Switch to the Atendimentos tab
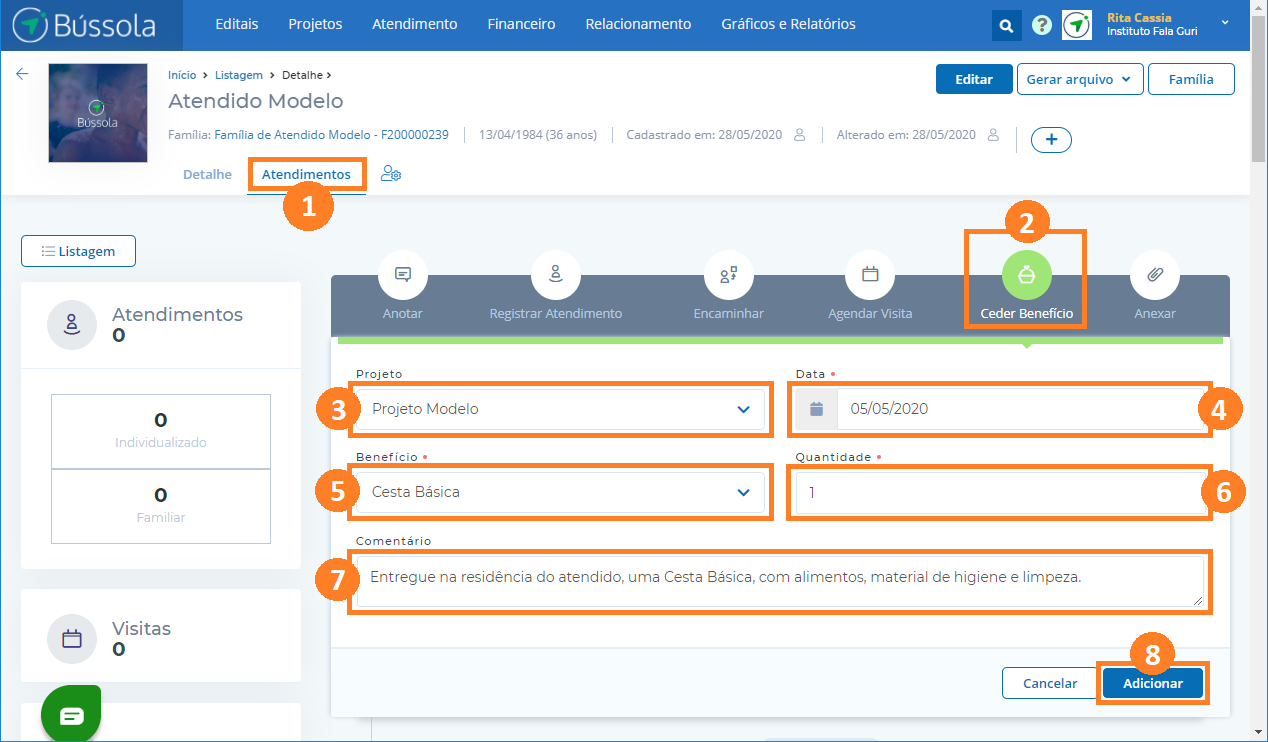Viewport: 1268px width, 742px height. click(306, 175)
